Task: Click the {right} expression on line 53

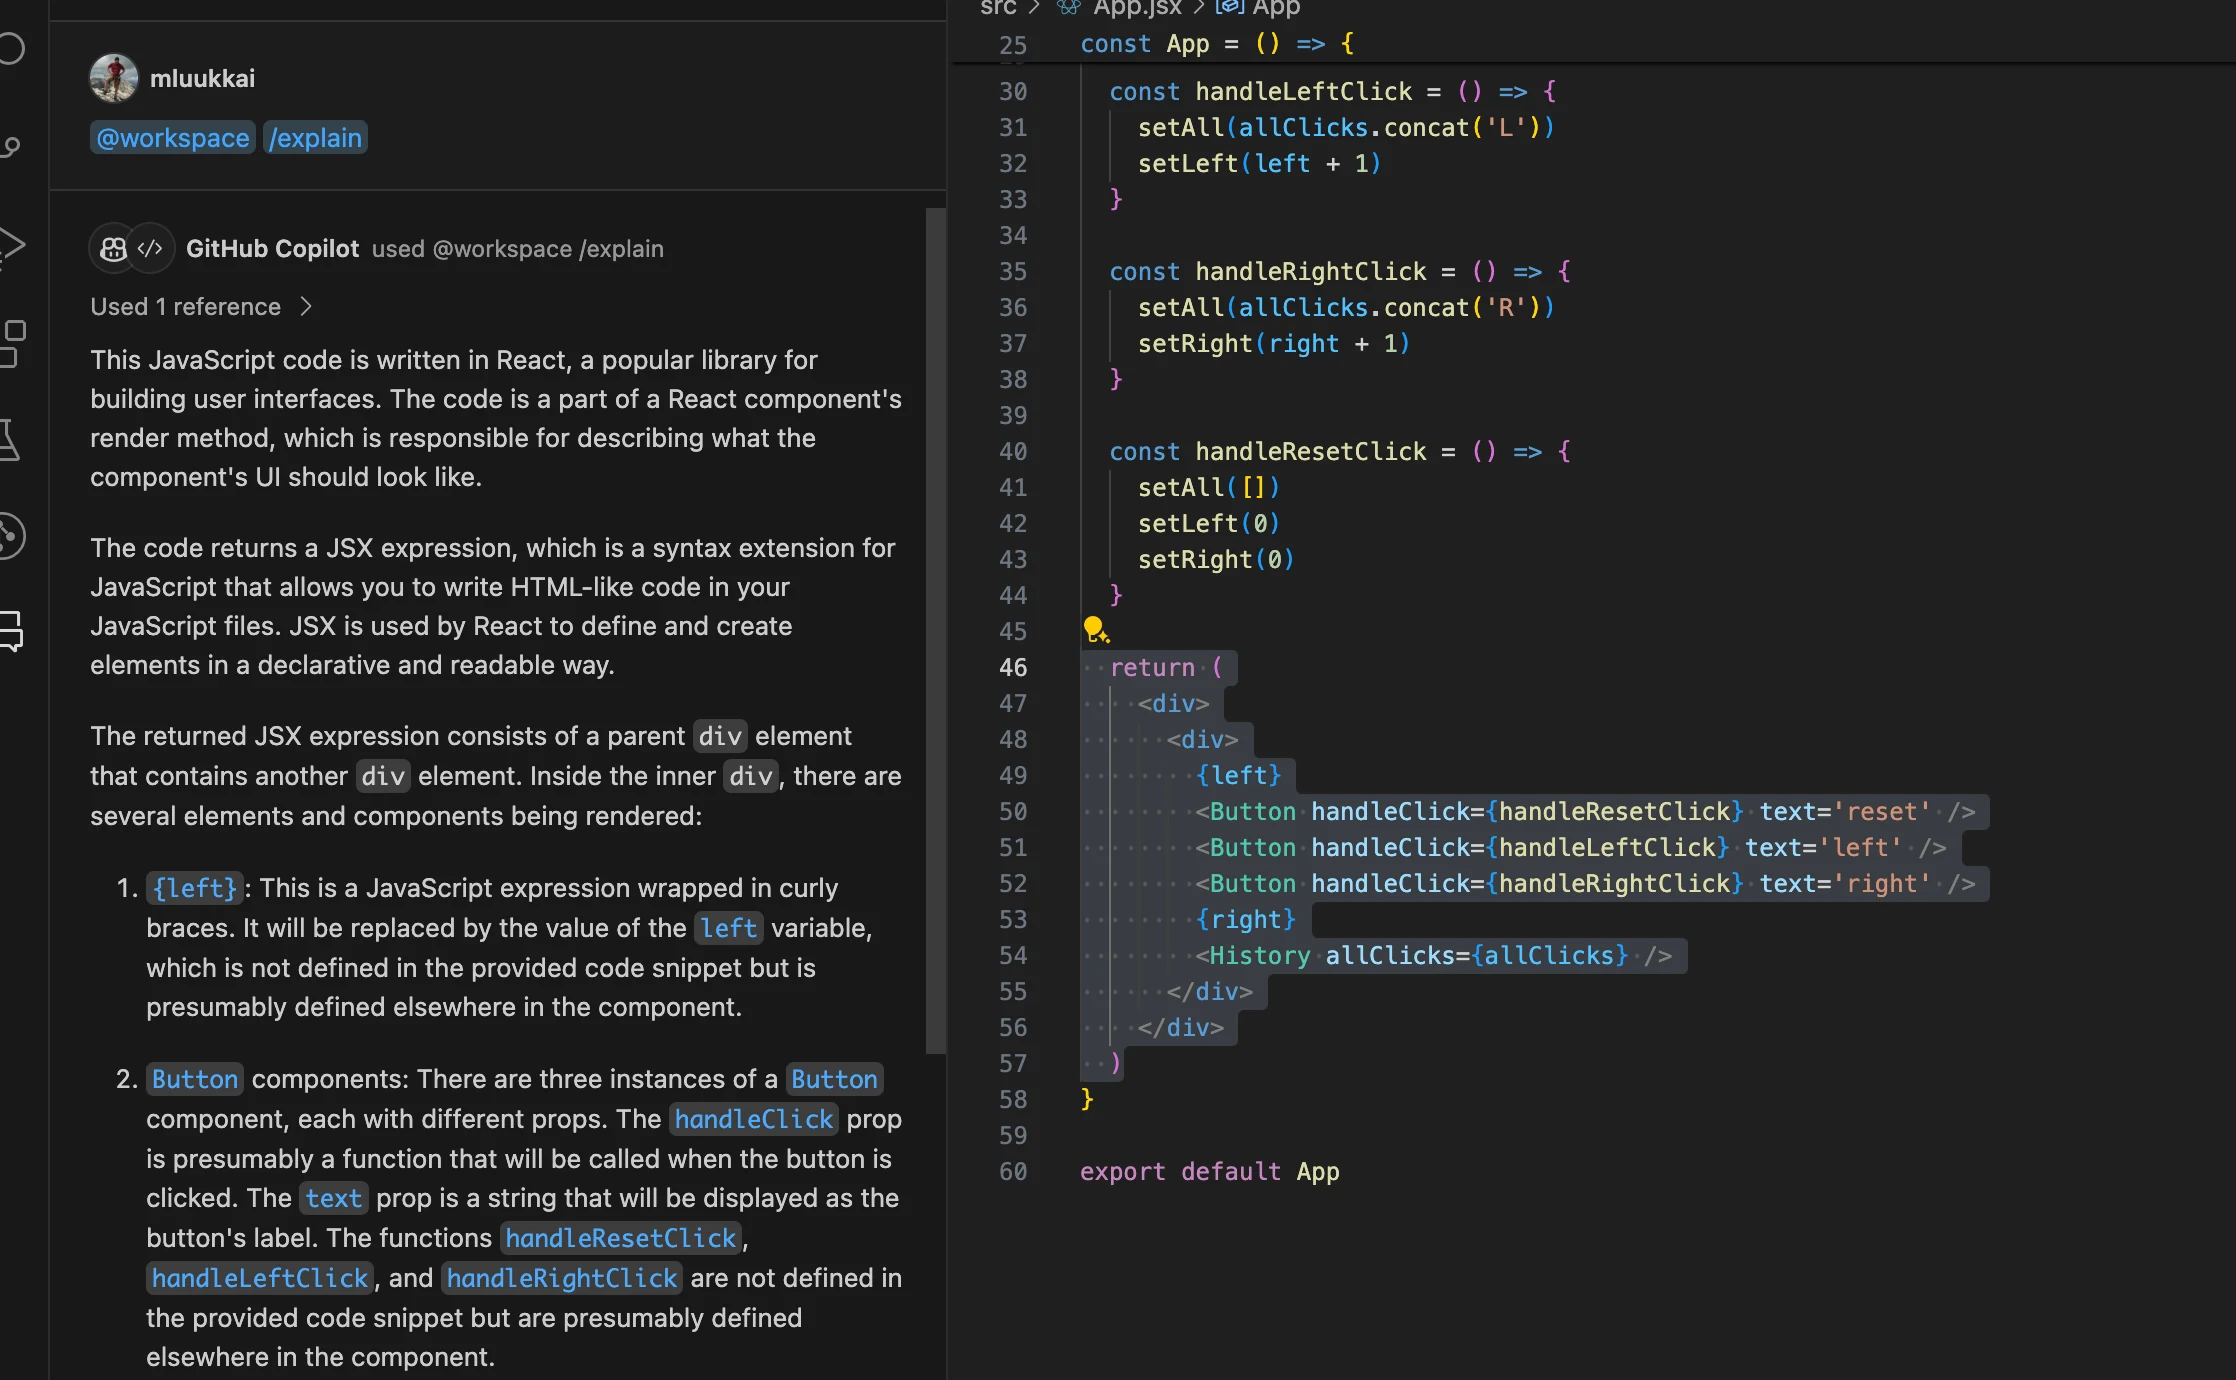Action: tap(1246, 920)
